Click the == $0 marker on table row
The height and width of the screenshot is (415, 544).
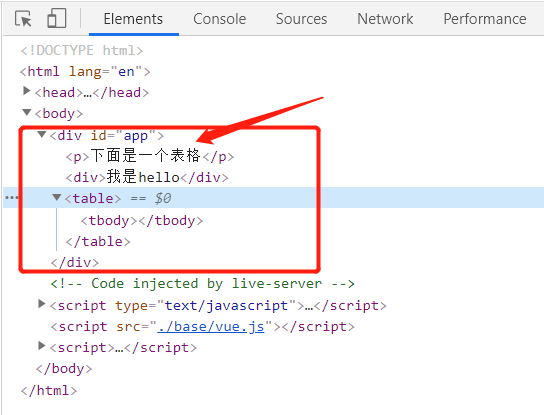click(151, 198)
